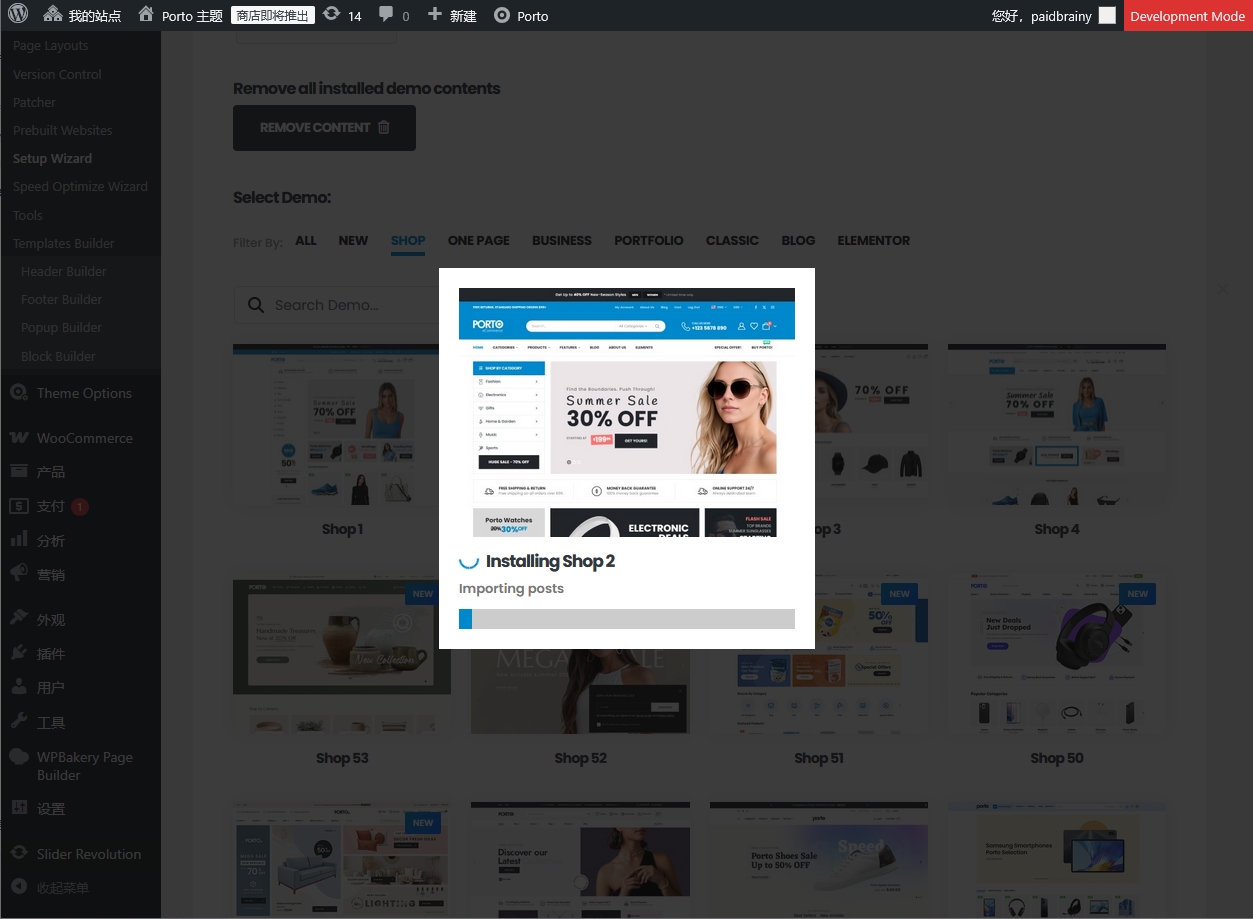1253x919 pixels.
Task: Select the PORTFOLIO demo filter
Action: pos(649,241)
